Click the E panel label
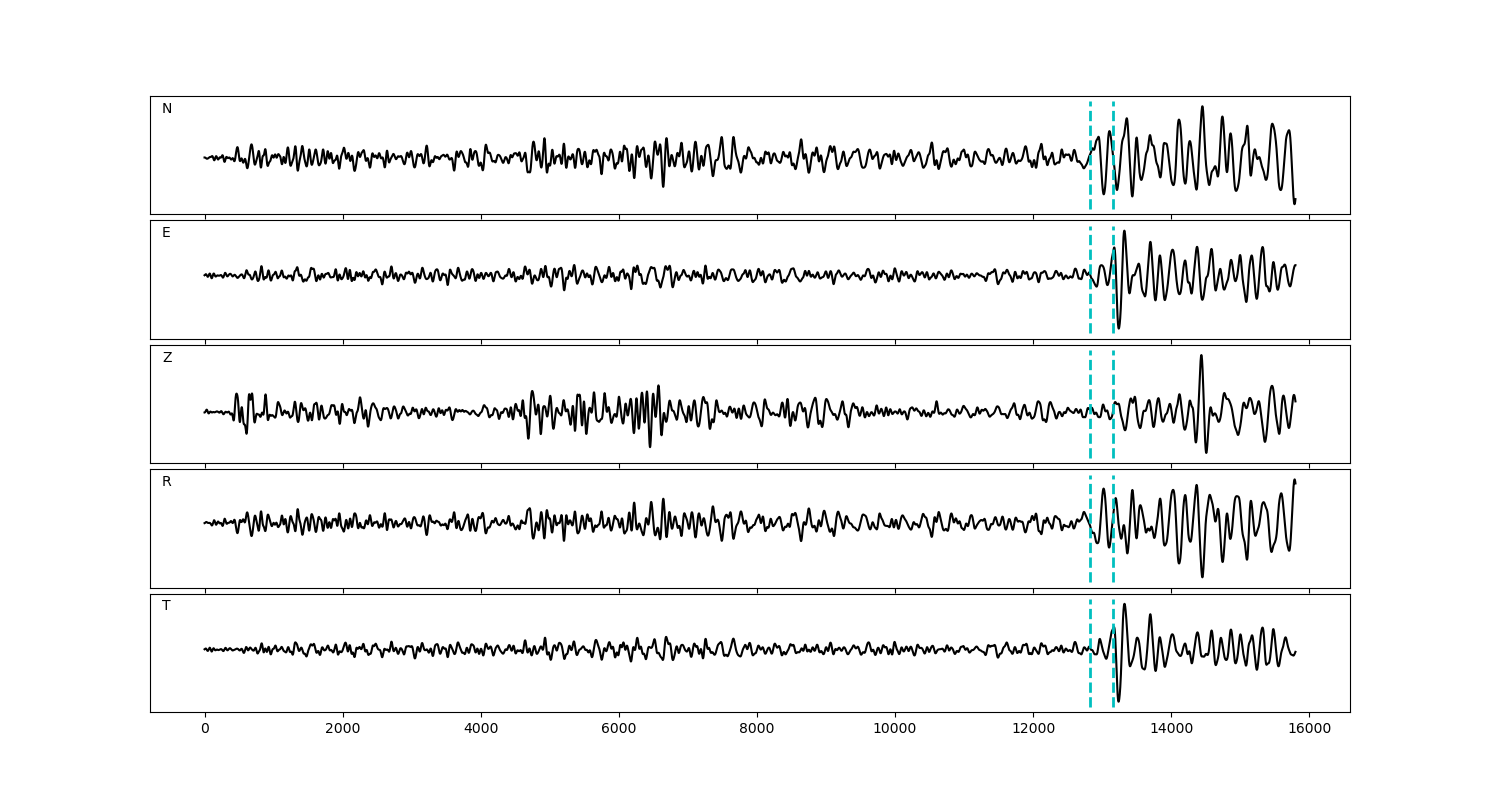Viewport: 1500px width, 800px height. 166,233
